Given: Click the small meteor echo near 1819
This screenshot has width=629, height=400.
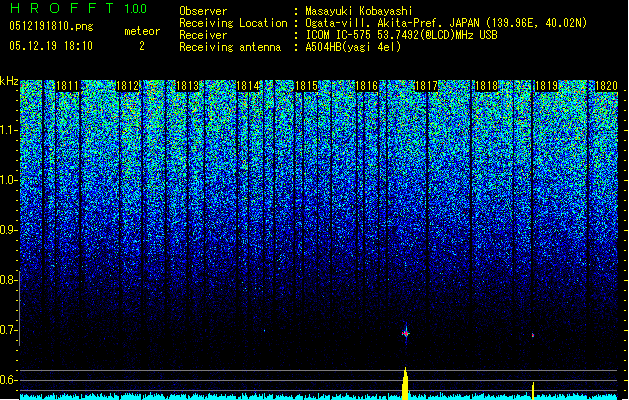Looking at the screenshot, I should (533, 335).
